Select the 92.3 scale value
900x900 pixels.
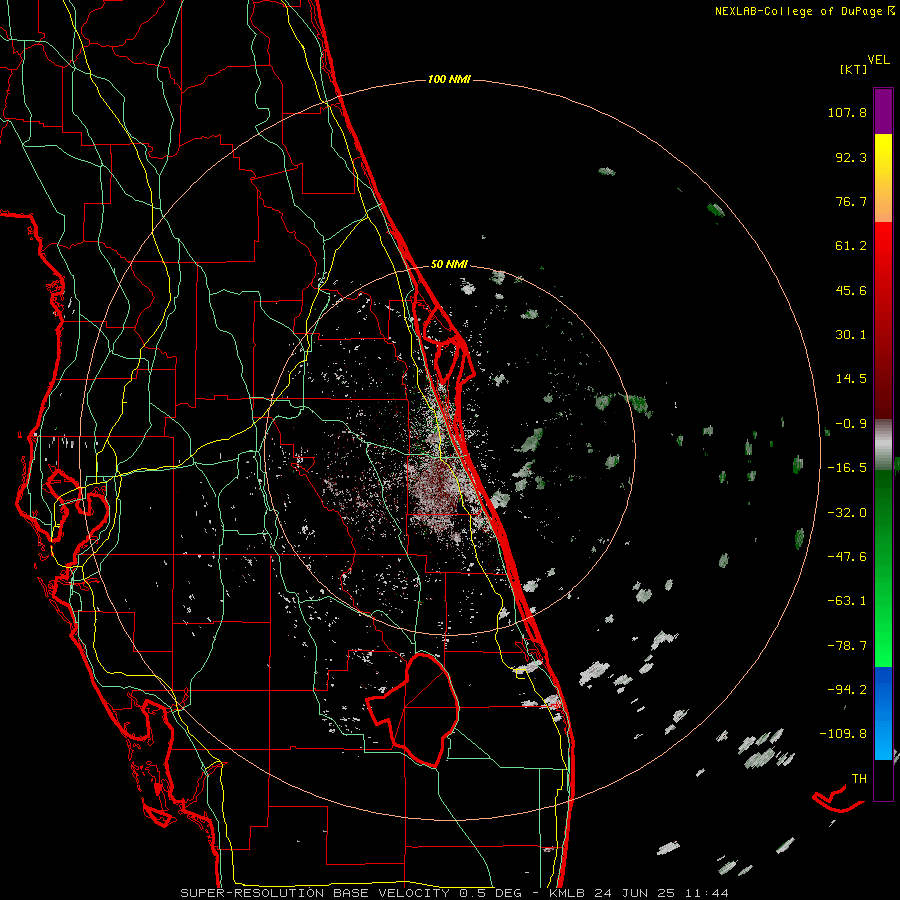[851, 157]
